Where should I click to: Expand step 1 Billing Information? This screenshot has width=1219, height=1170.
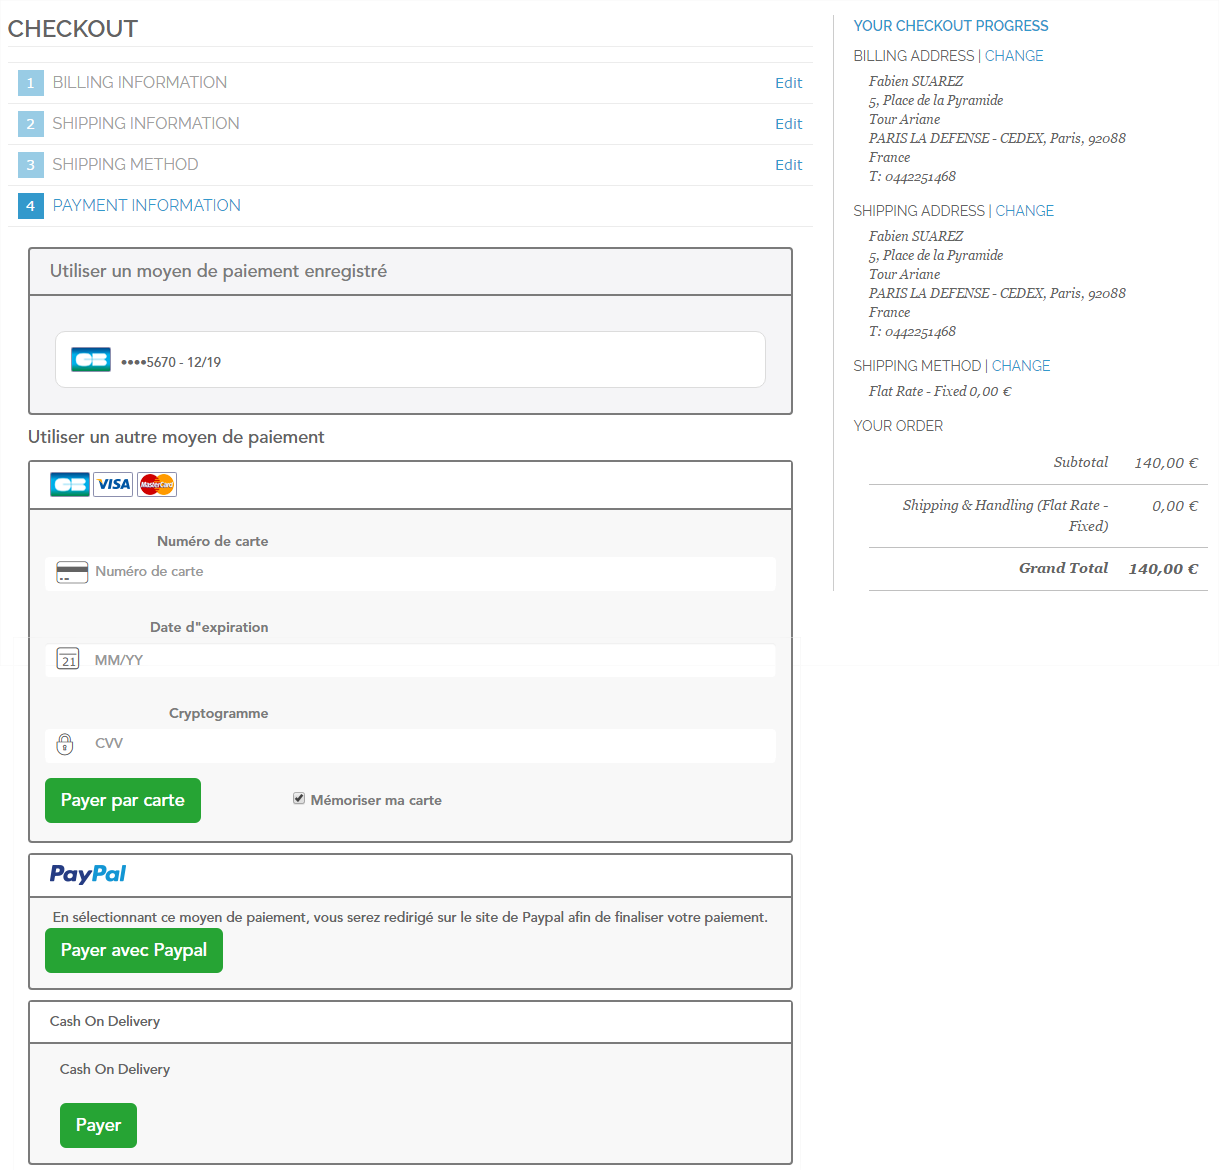[140, 83]
